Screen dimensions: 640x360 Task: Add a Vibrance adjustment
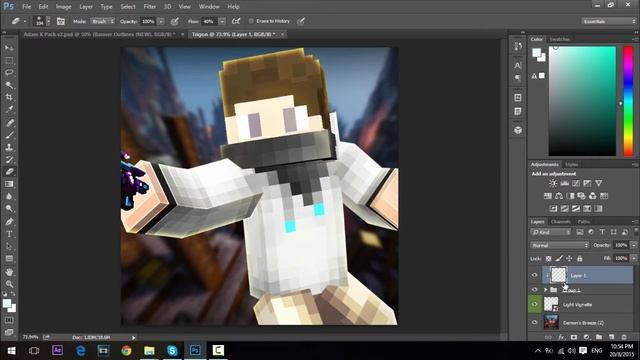598,183
